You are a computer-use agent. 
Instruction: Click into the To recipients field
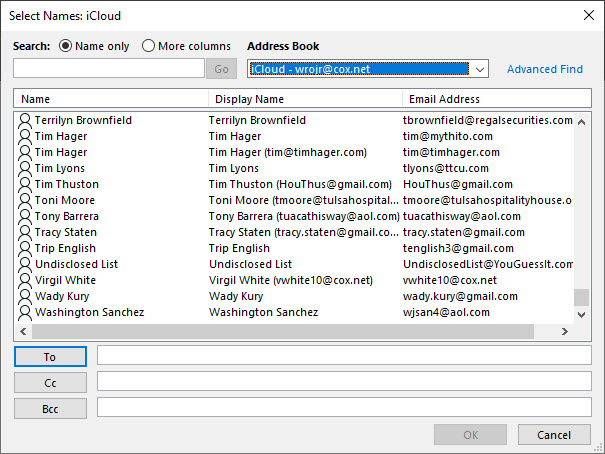[344, 355]
